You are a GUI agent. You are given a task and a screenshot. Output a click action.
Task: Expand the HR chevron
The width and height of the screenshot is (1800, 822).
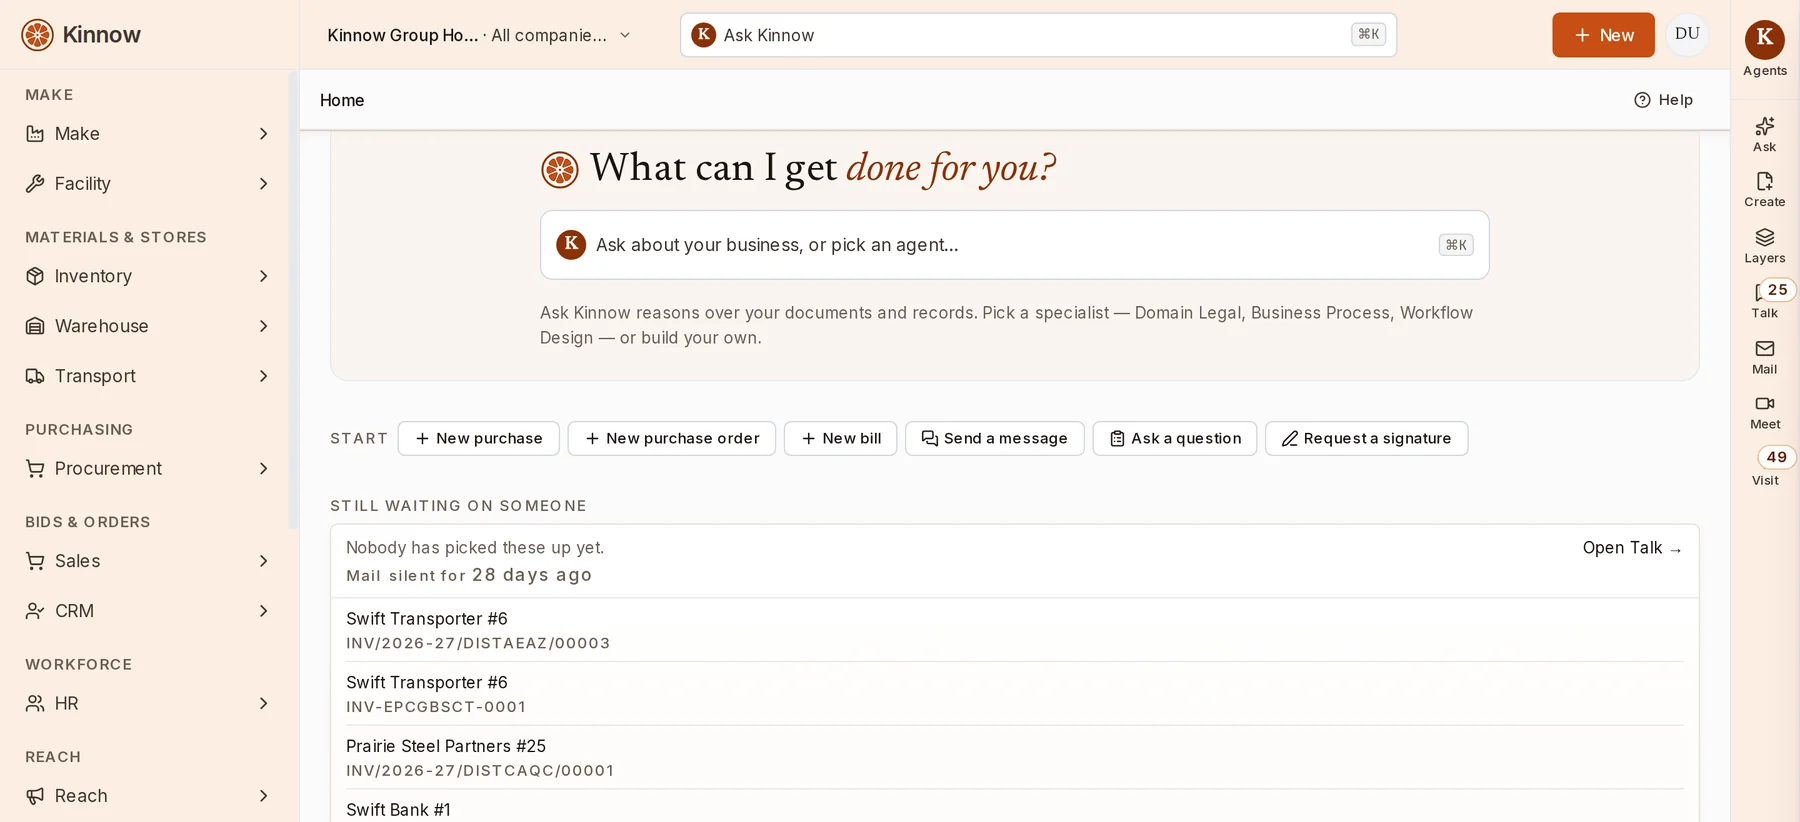[263, 704]
